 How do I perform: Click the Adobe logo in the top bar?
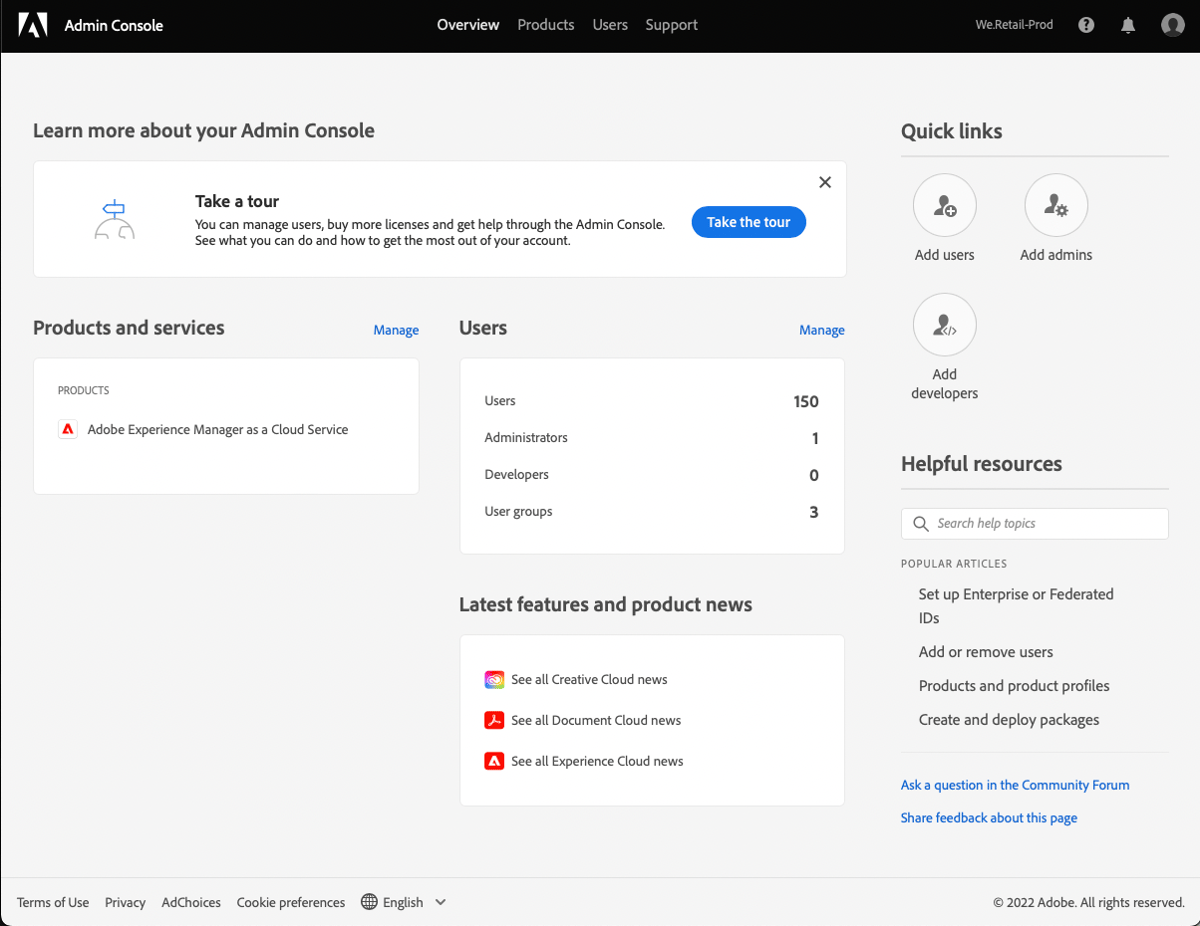coord(33,25)
